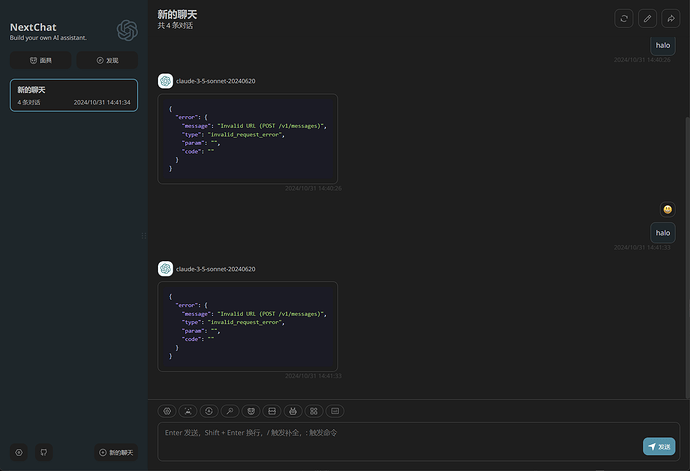Start a 新的聊天 from sidebar bottom
690x471 pixels.
pos(116,453)
